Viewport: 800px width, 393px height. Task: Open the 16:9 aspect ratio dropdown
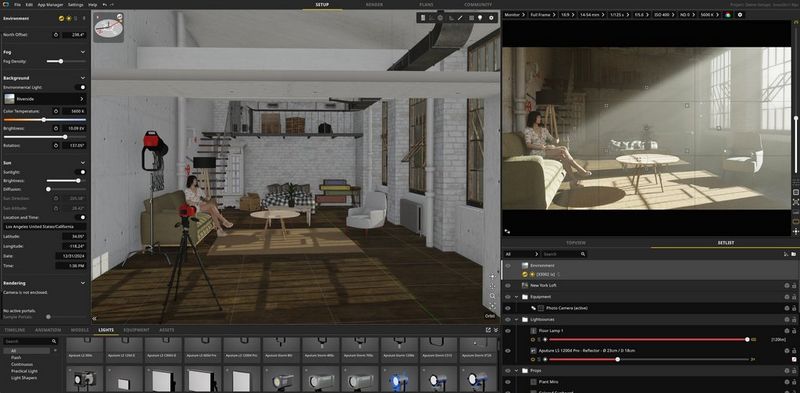tap(567, 15)
